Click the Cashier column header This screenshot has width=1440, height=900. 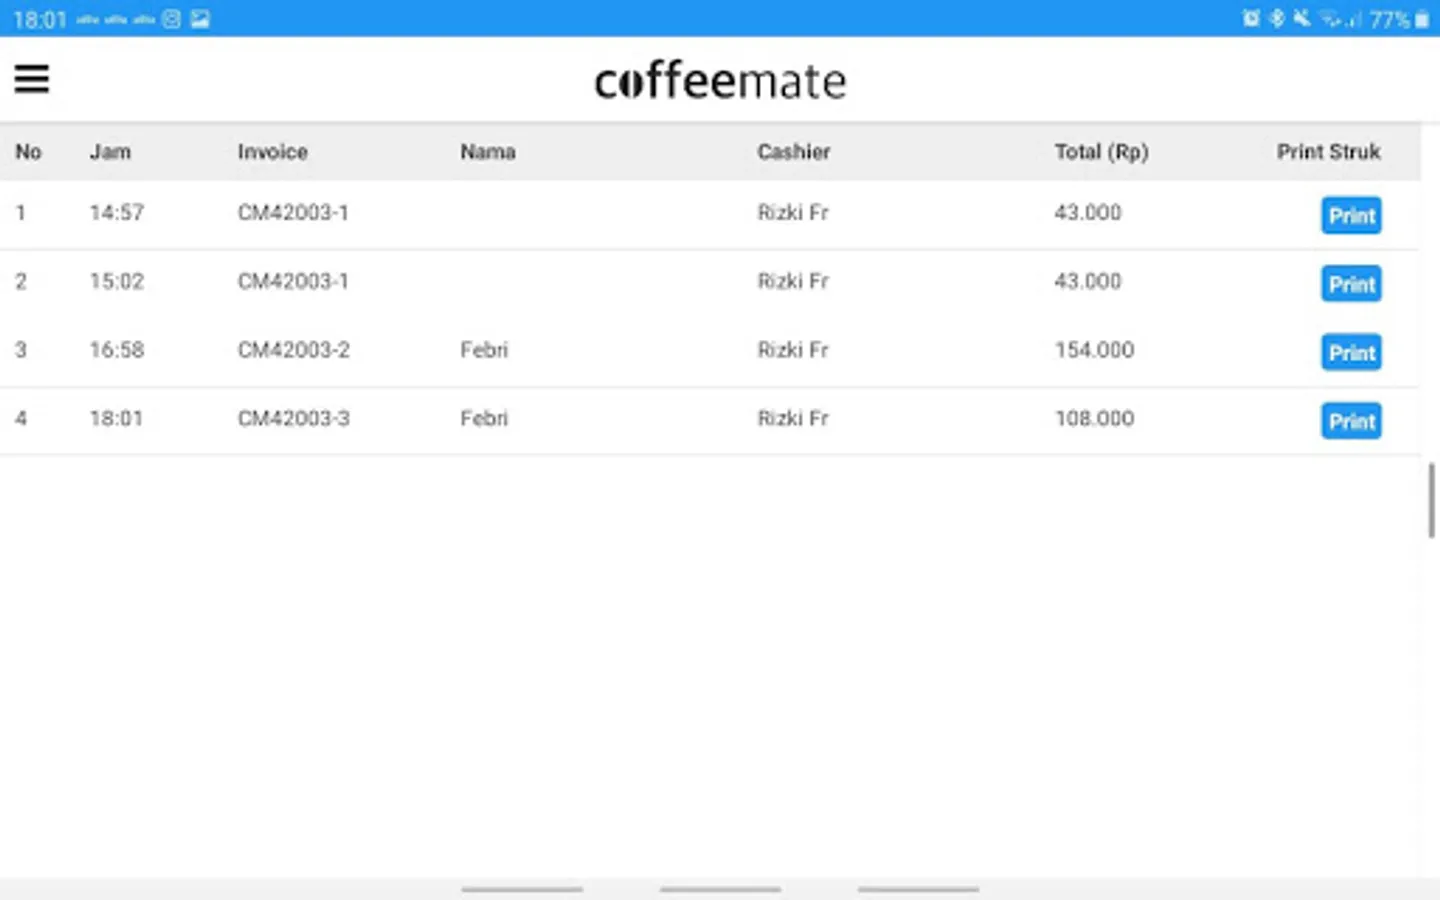(x=793, y=152)
